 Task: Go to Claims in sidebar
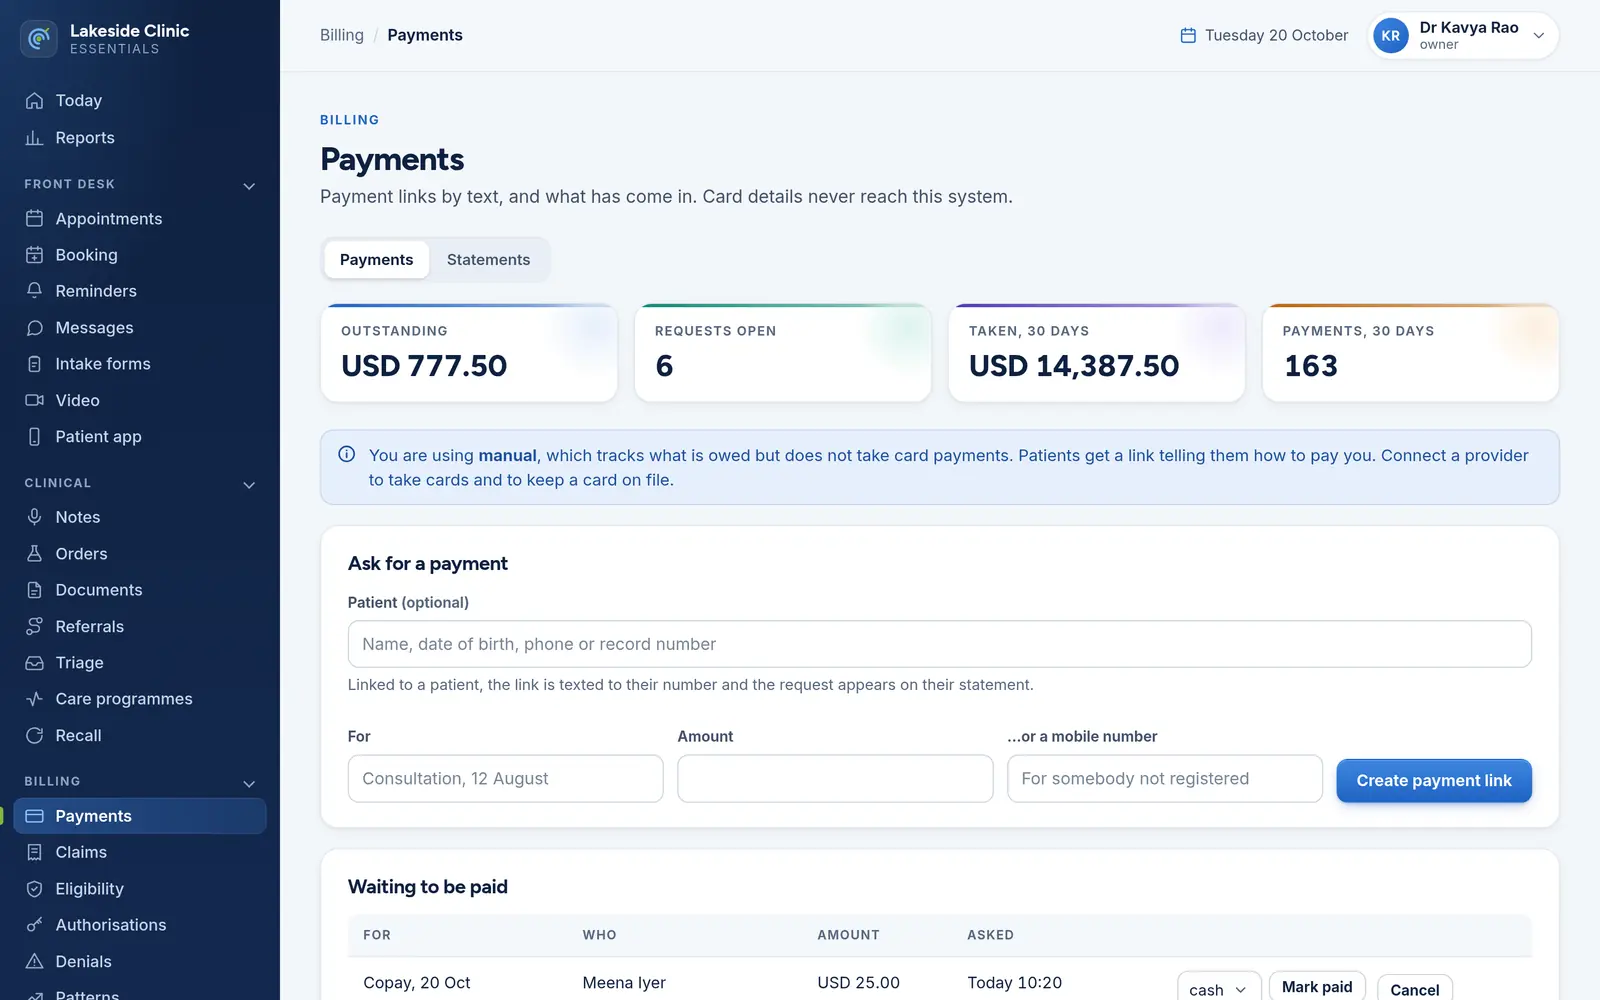click(140, 853)
